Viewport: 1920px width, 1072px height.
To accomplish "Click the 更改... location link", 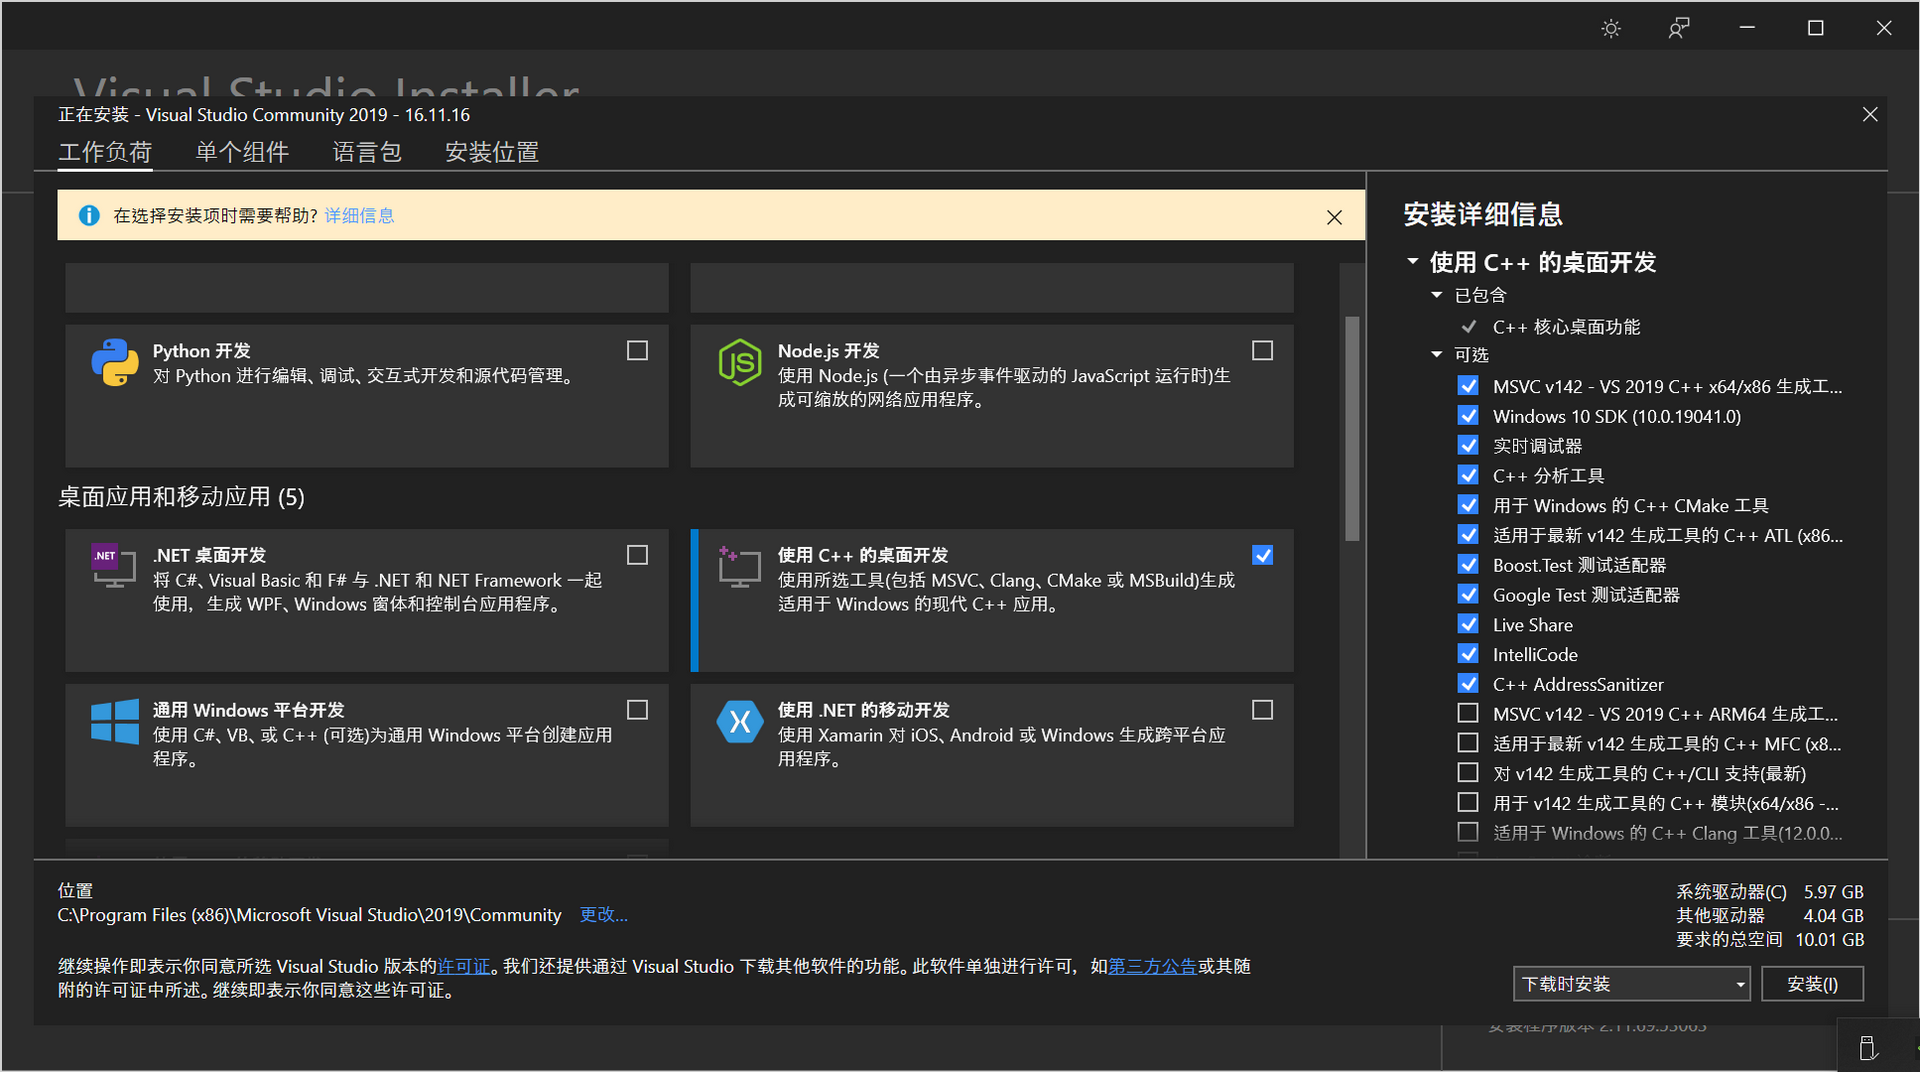I will pos(603,915).
